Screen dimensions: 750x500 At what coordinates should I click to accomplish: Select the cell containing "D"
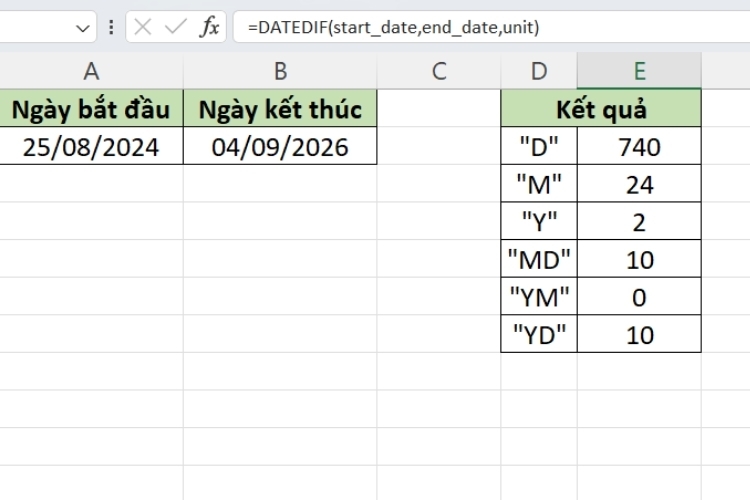coord(539,146)
